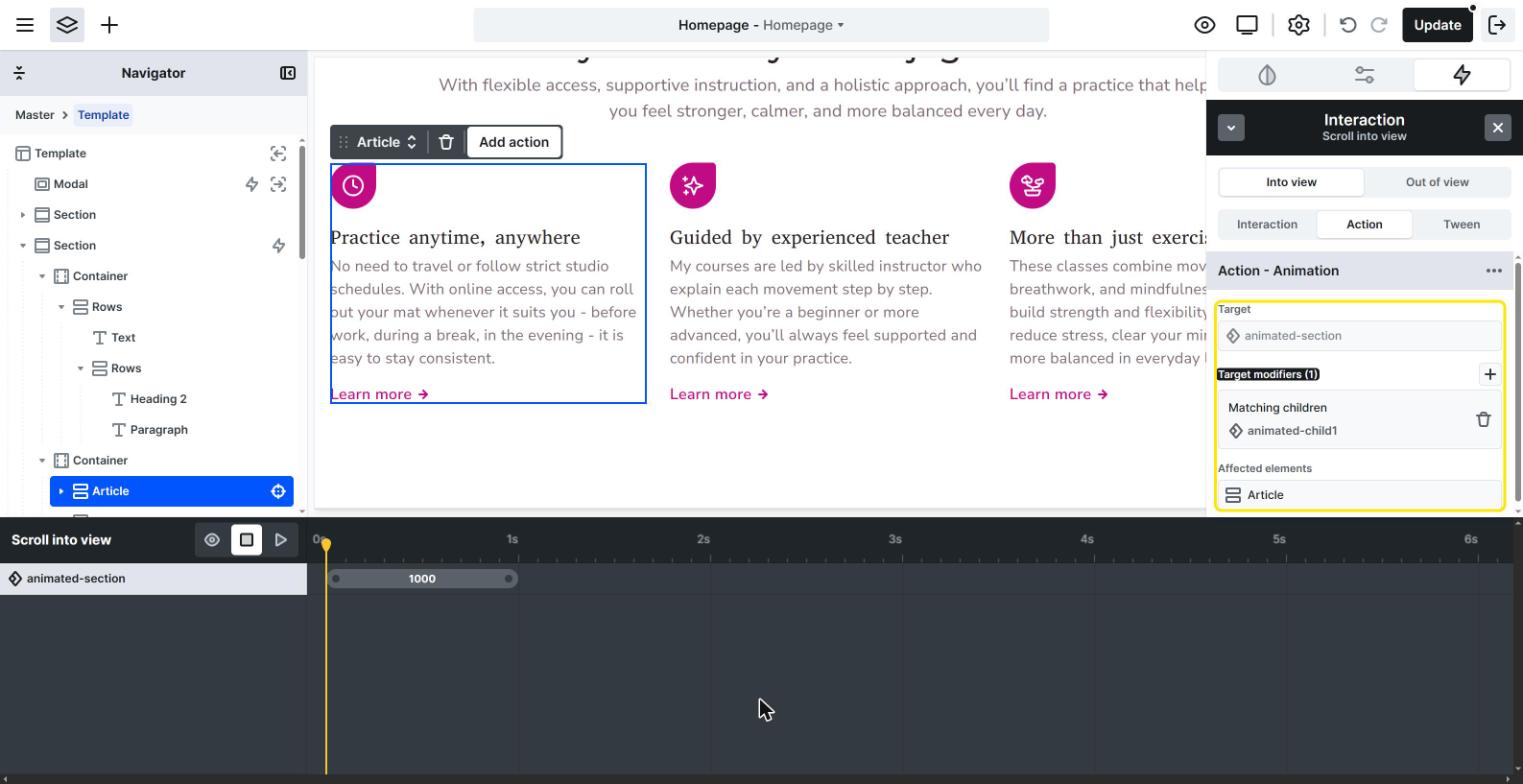1523x784 pixels.
Task: Click the plus add element icon
Action: [x=110, y=25]
